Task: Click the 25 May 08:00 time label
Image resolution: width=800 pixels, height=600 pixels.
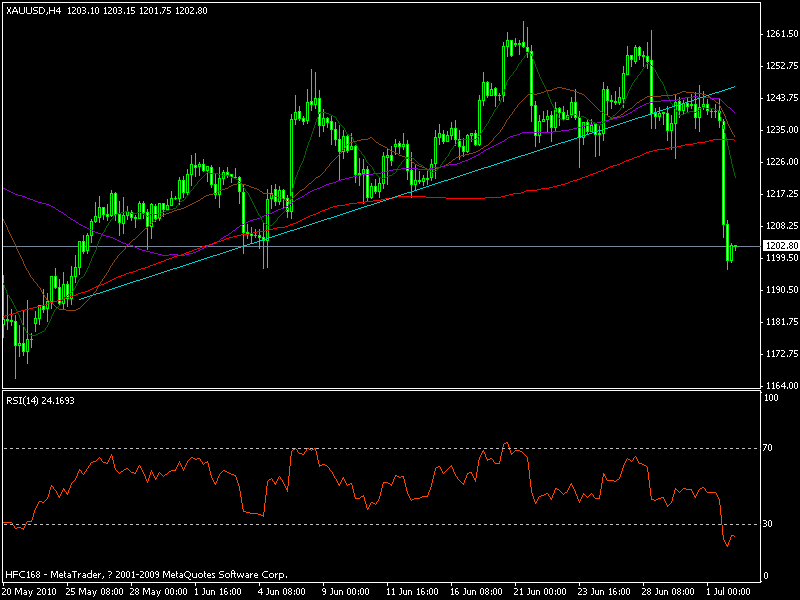Action: [95, 592]
